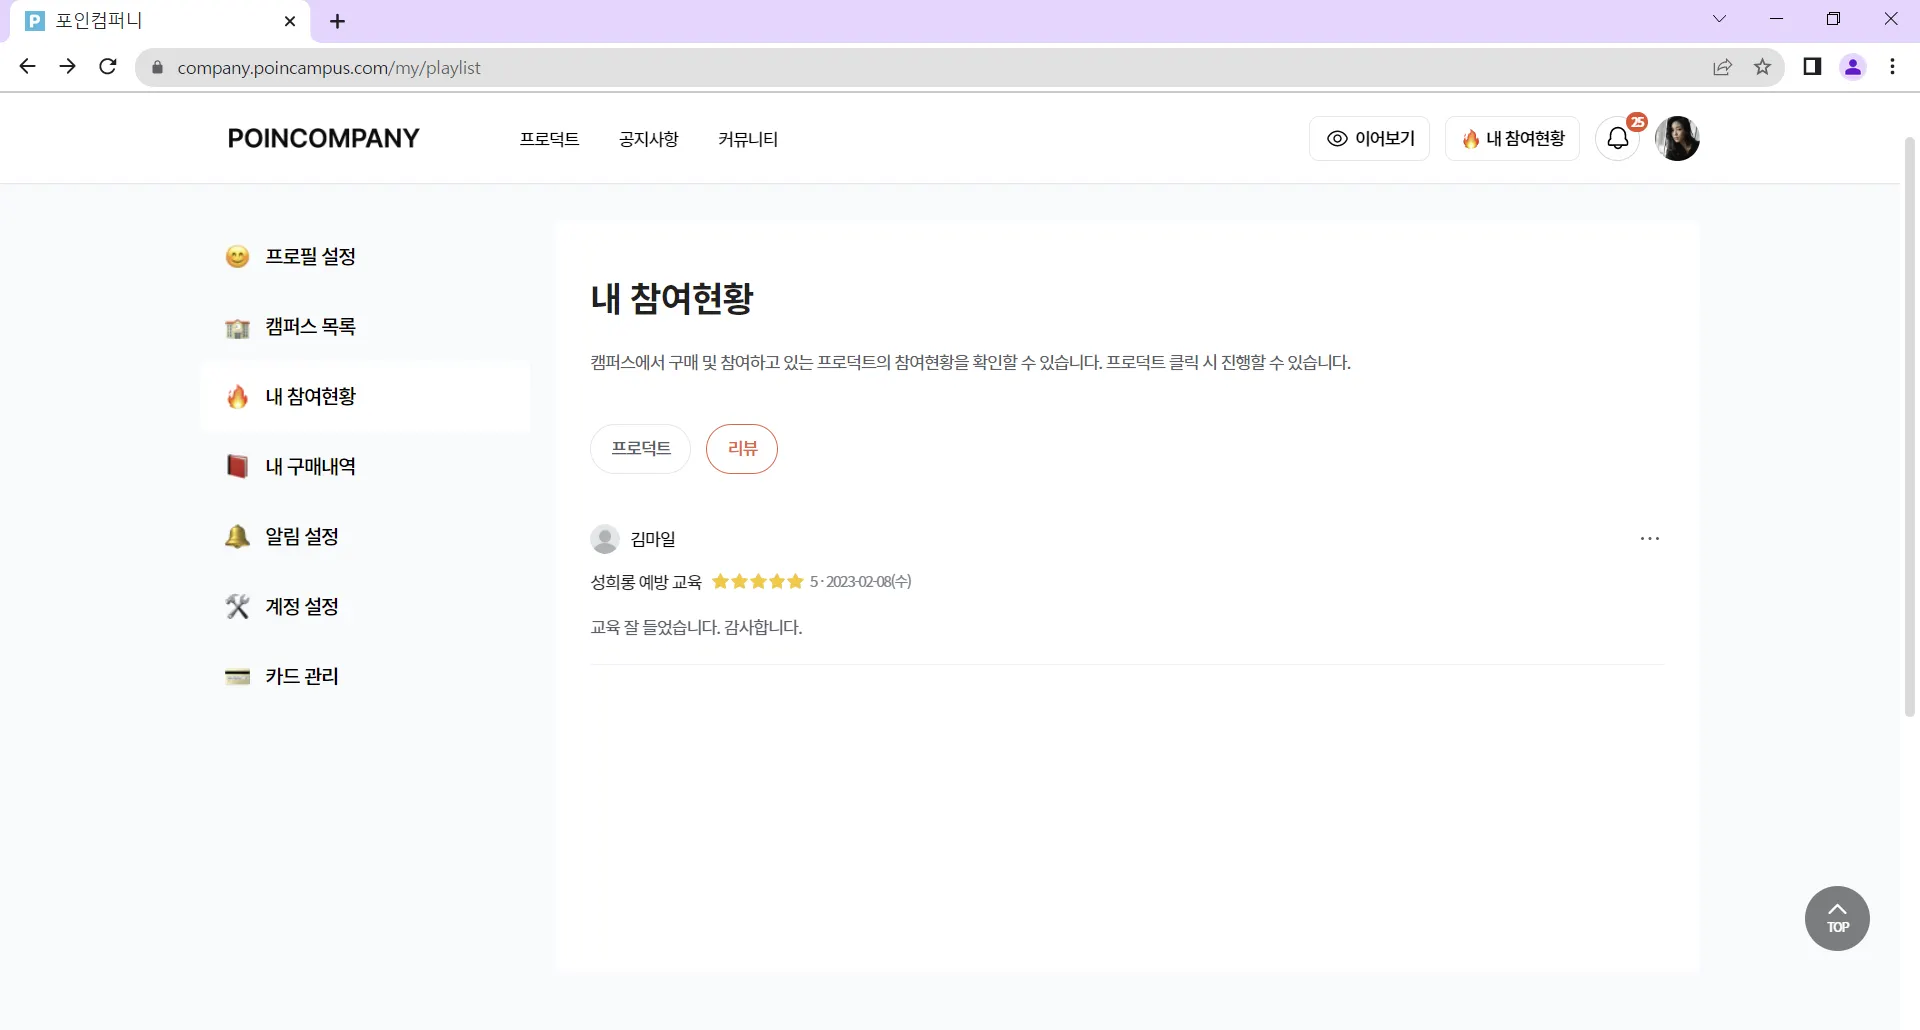Screen dimensions: 1920x1030
Task: Click the review text 교육 잘 들었습니다. 감사합니다.
Action: (696, 628)
